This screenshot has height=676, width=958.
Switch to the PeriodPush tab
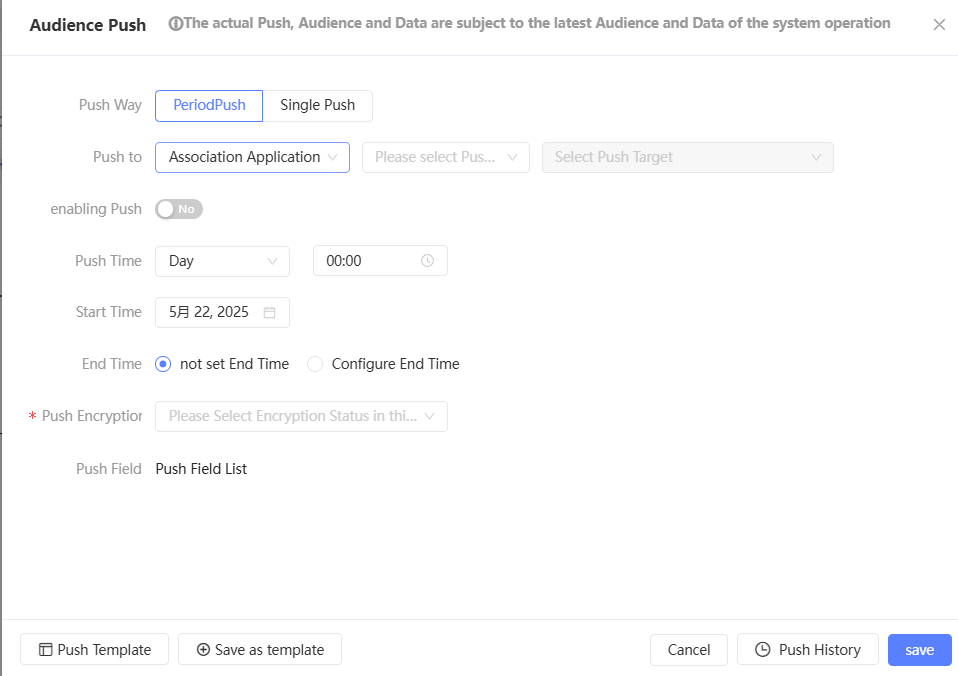209,105
